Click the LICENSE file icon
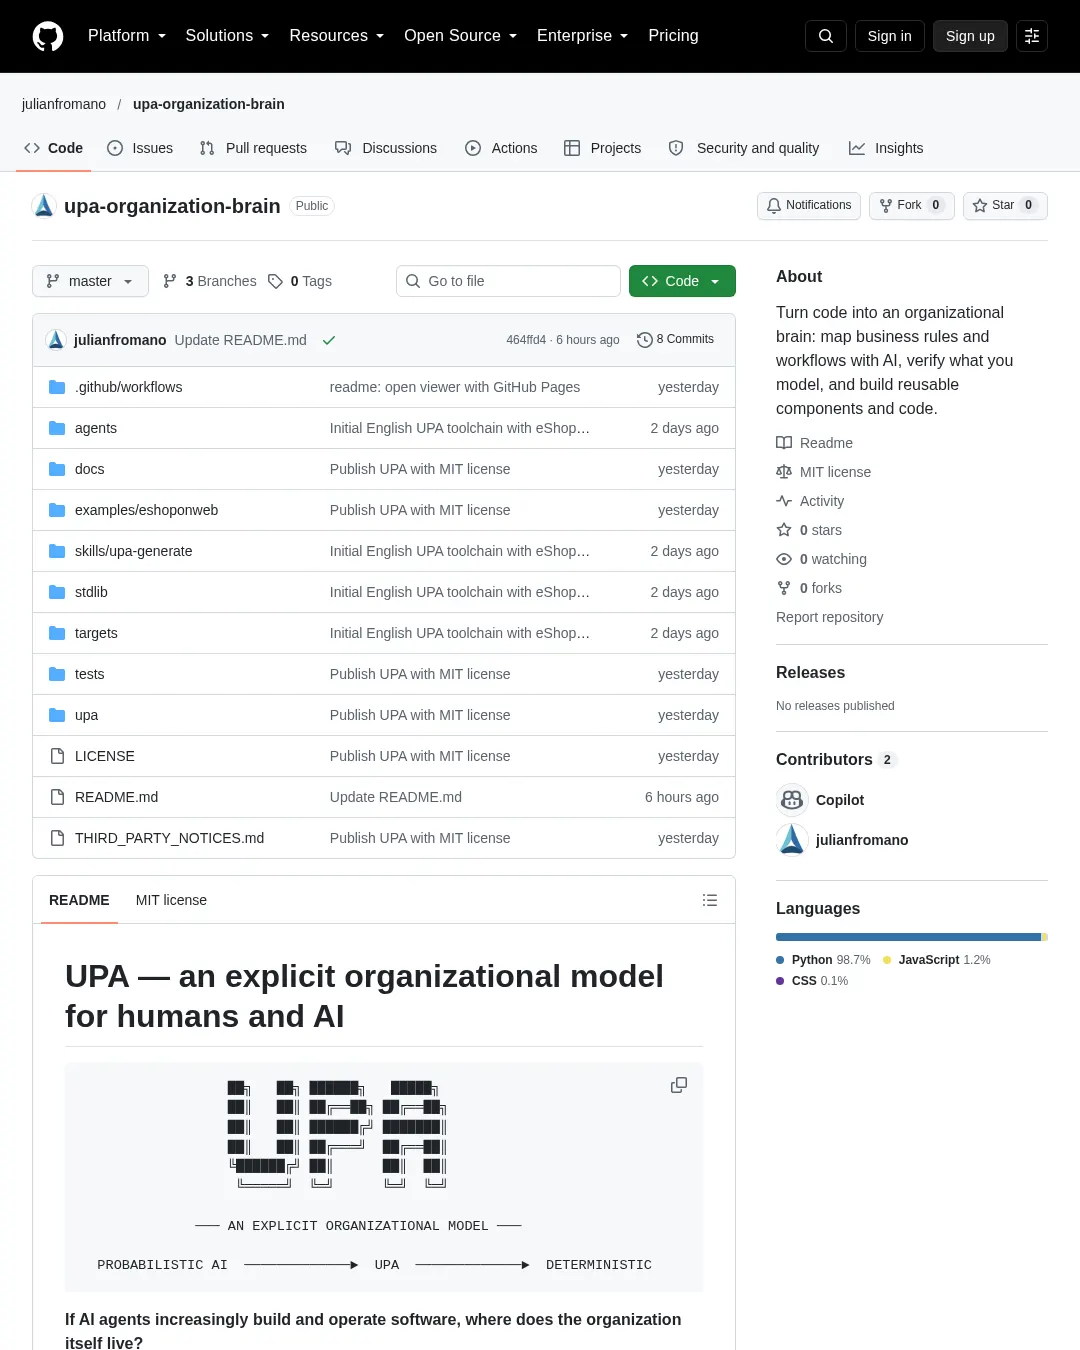1080x1350 pixels. (x=57, y=756)
